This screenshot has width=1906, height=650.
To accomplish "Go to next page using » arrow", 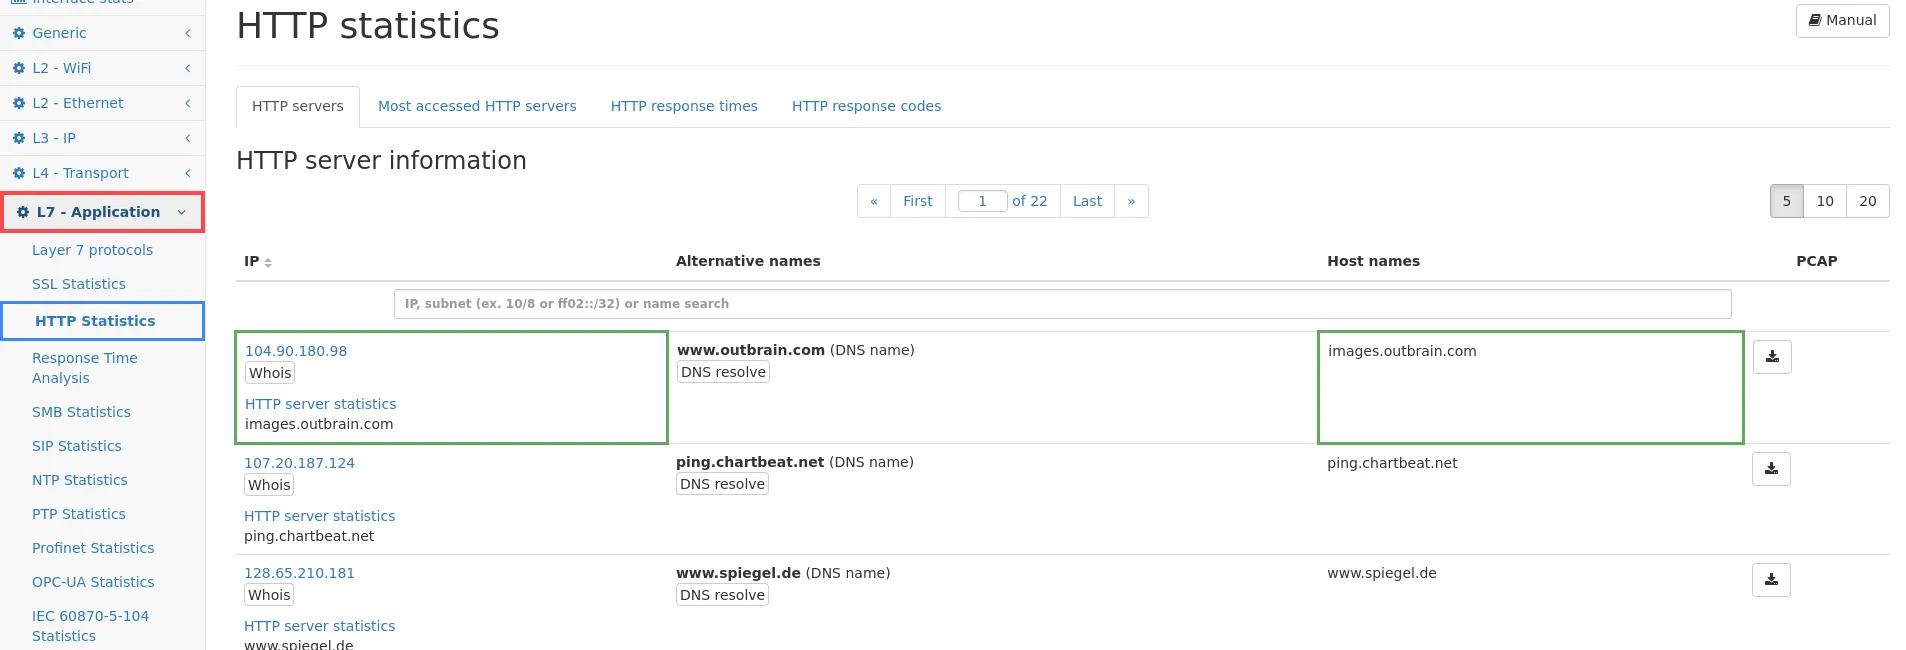I will pos(1131,201).
